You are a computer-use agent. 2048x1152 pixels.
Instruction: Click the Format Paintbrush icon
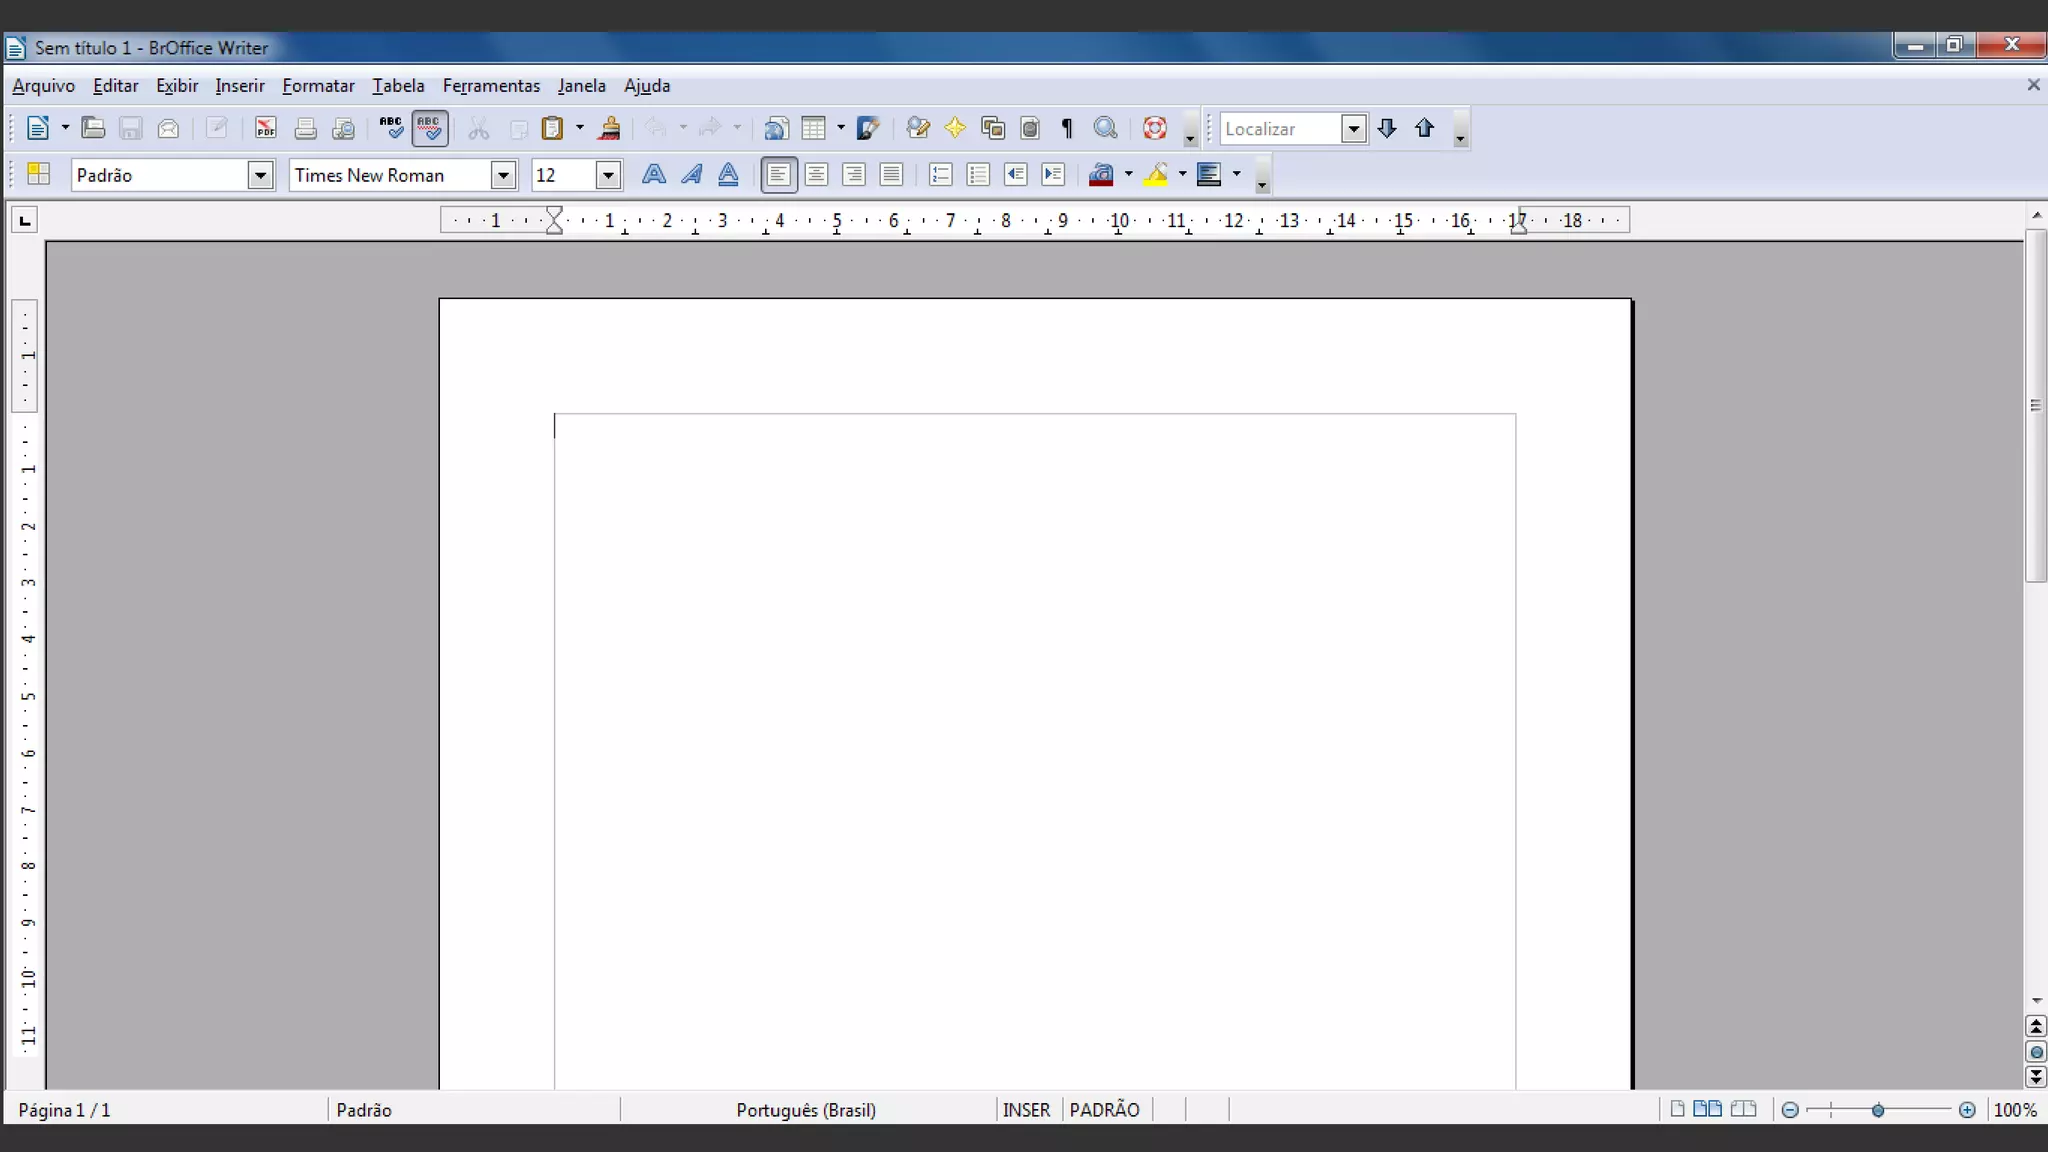tap(609, 128)
